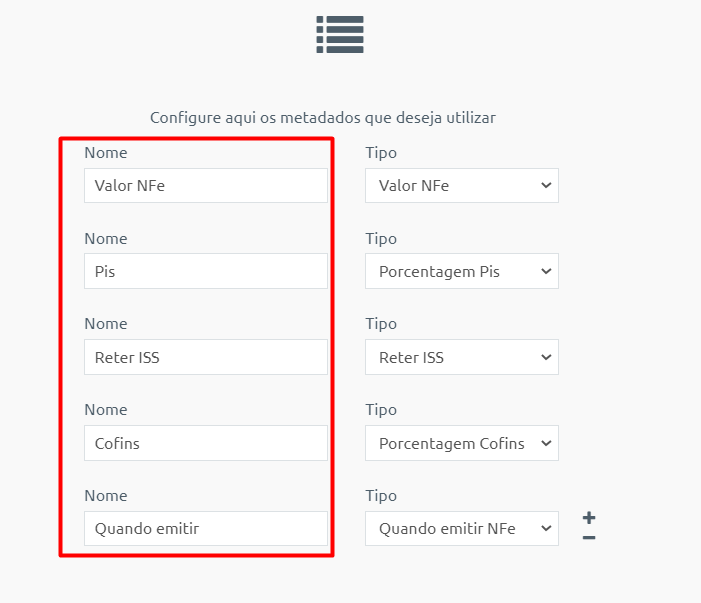Click the chevron on Porcentagem Pis dropdown
Image resolution: width=701 pixels, height=603 pixels.
click(546, 271)
